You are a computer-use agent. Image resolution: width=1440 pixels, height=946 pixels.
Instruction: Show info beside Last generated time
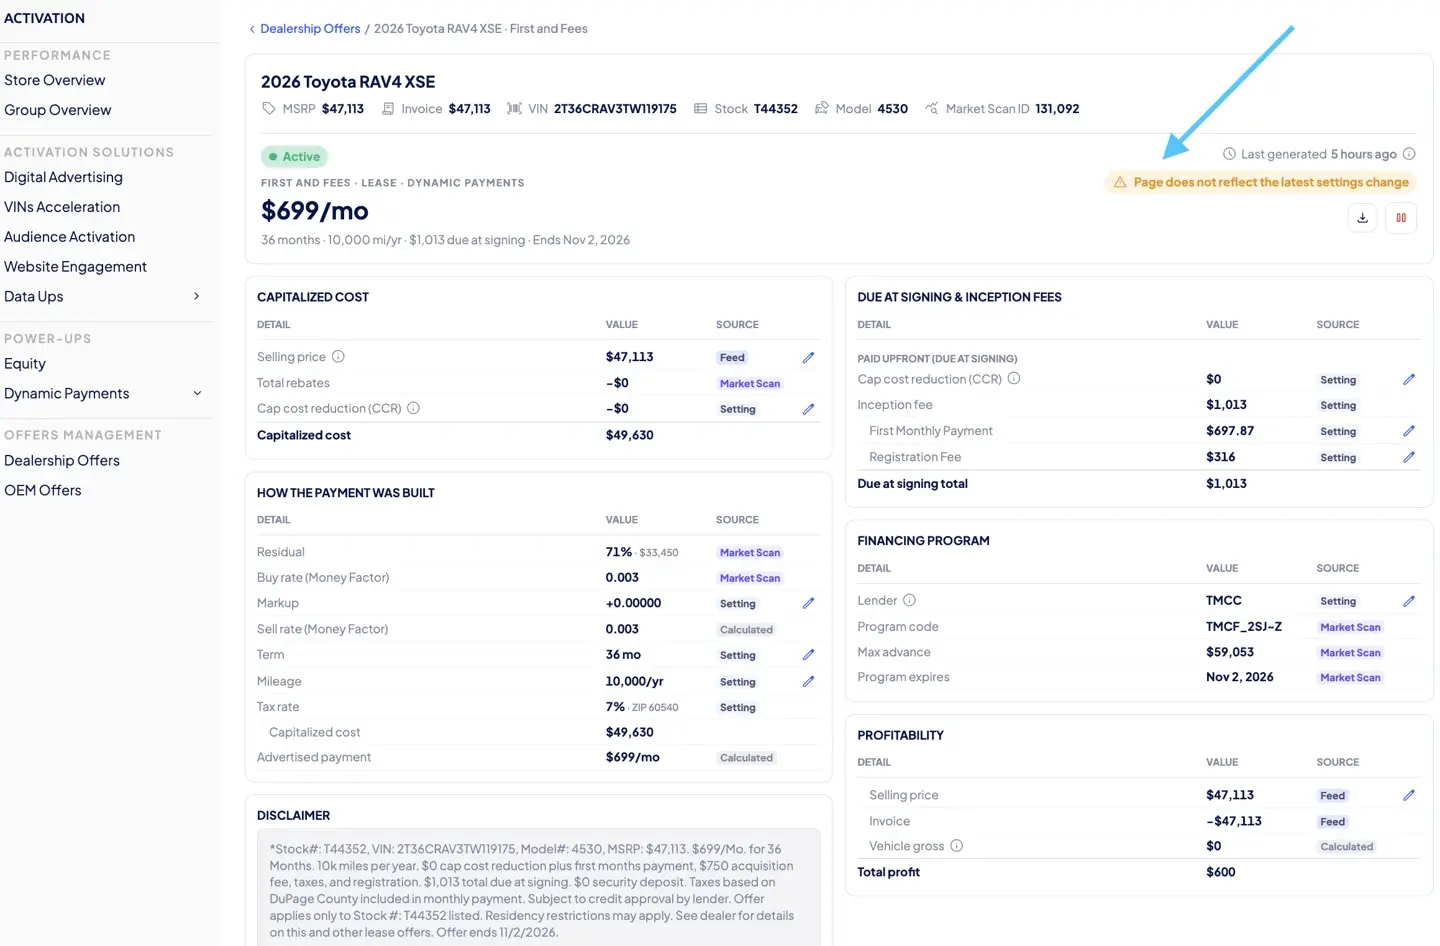(1409, 154)
